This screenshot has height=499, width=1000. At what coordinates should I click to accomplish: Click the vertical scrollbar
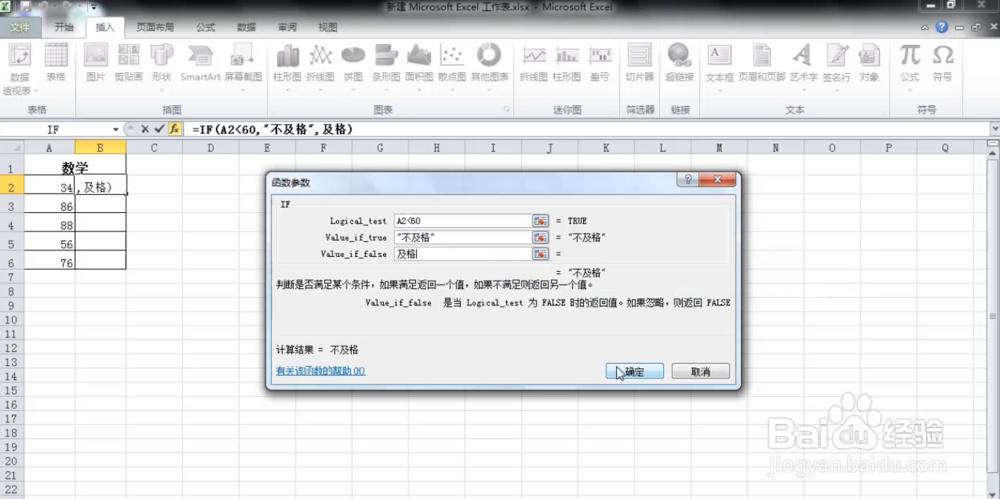tap(994, 316)
